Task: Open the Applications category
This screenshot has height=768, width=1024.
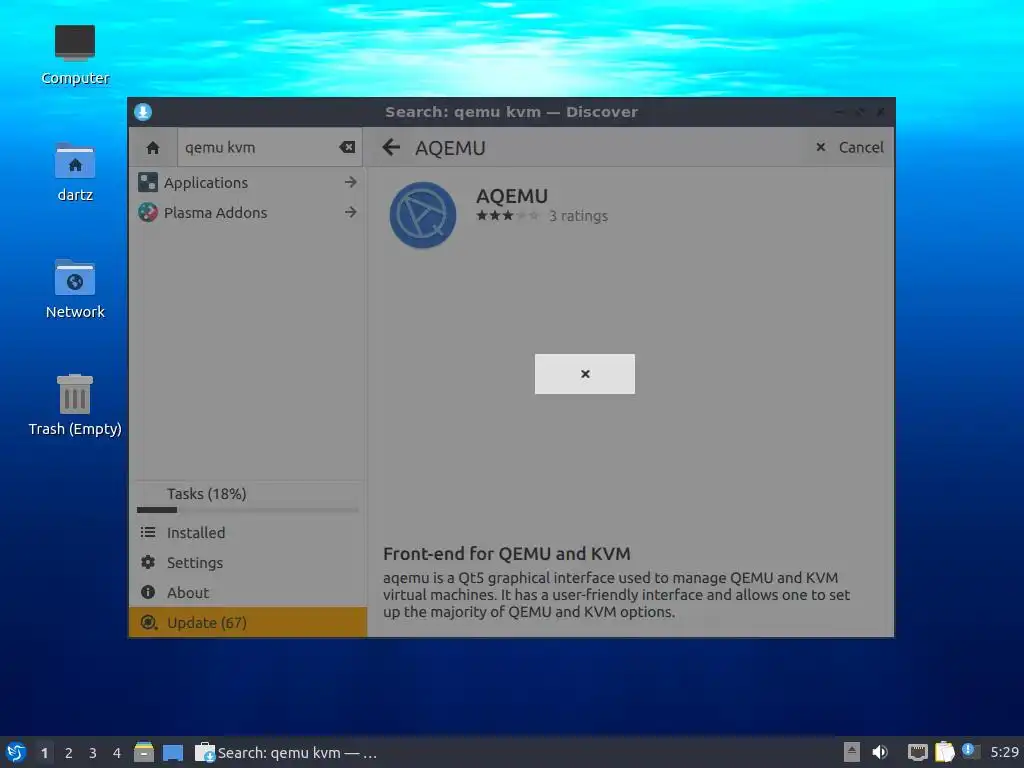Action: [248, 183]
